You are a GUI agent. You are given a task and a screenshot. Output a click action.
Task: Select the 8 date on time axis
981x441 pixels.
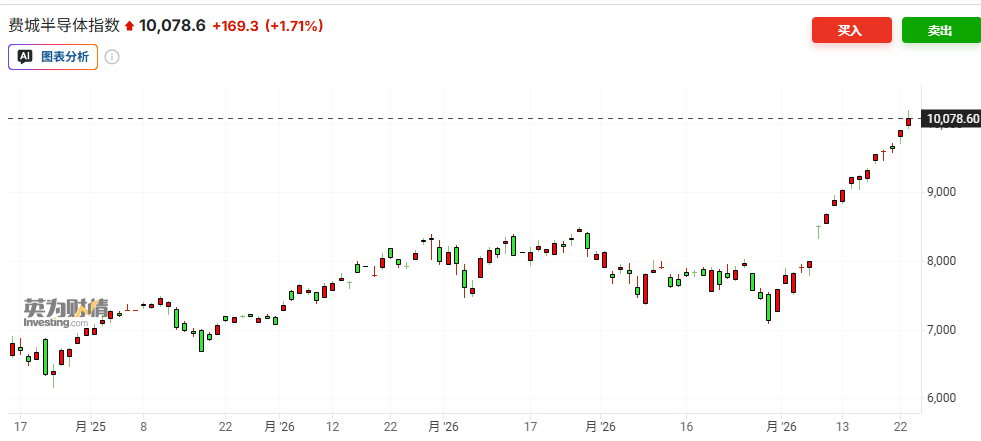(x=144, y=427)
